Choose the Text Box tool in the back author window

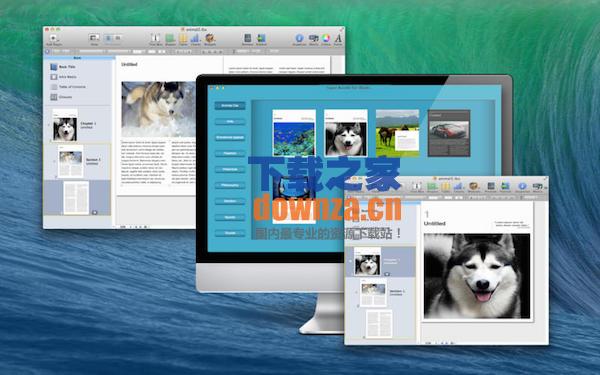pyautogui.click(x=155, y=38)
